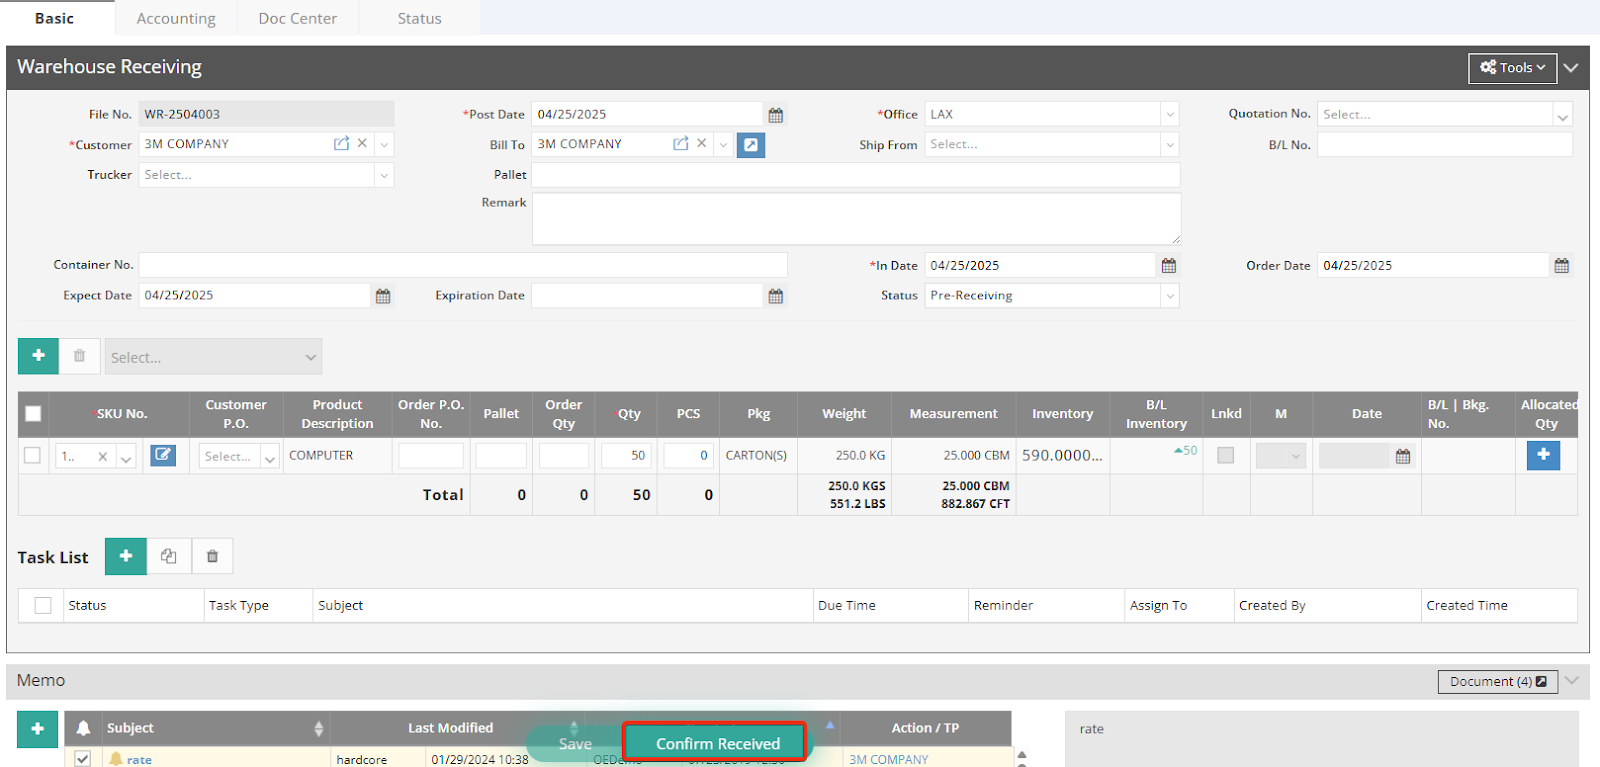Open the Post Date calendar picker
The image size is (1600, 767).
(775, 115)
